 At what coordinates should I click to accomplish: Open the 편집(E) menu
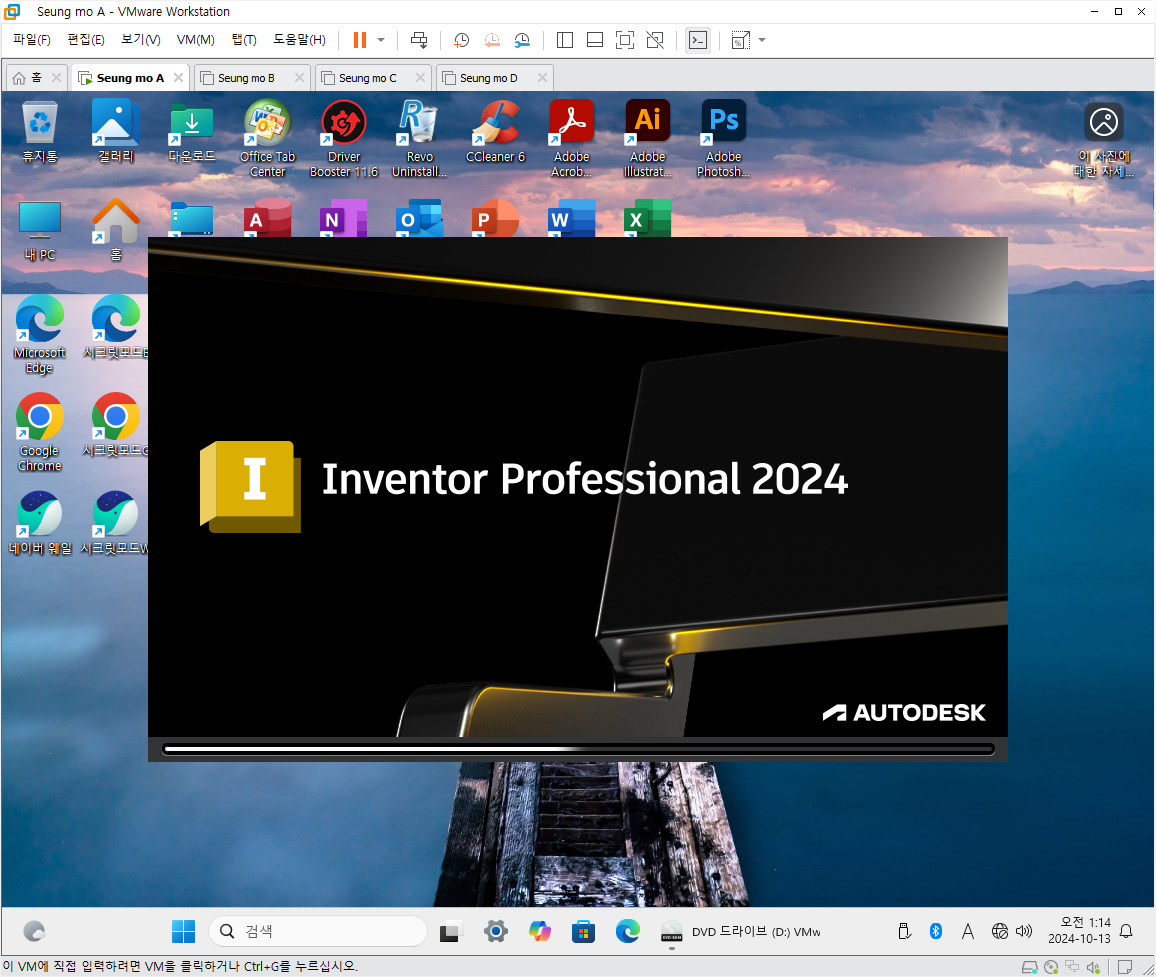(86, 40)
